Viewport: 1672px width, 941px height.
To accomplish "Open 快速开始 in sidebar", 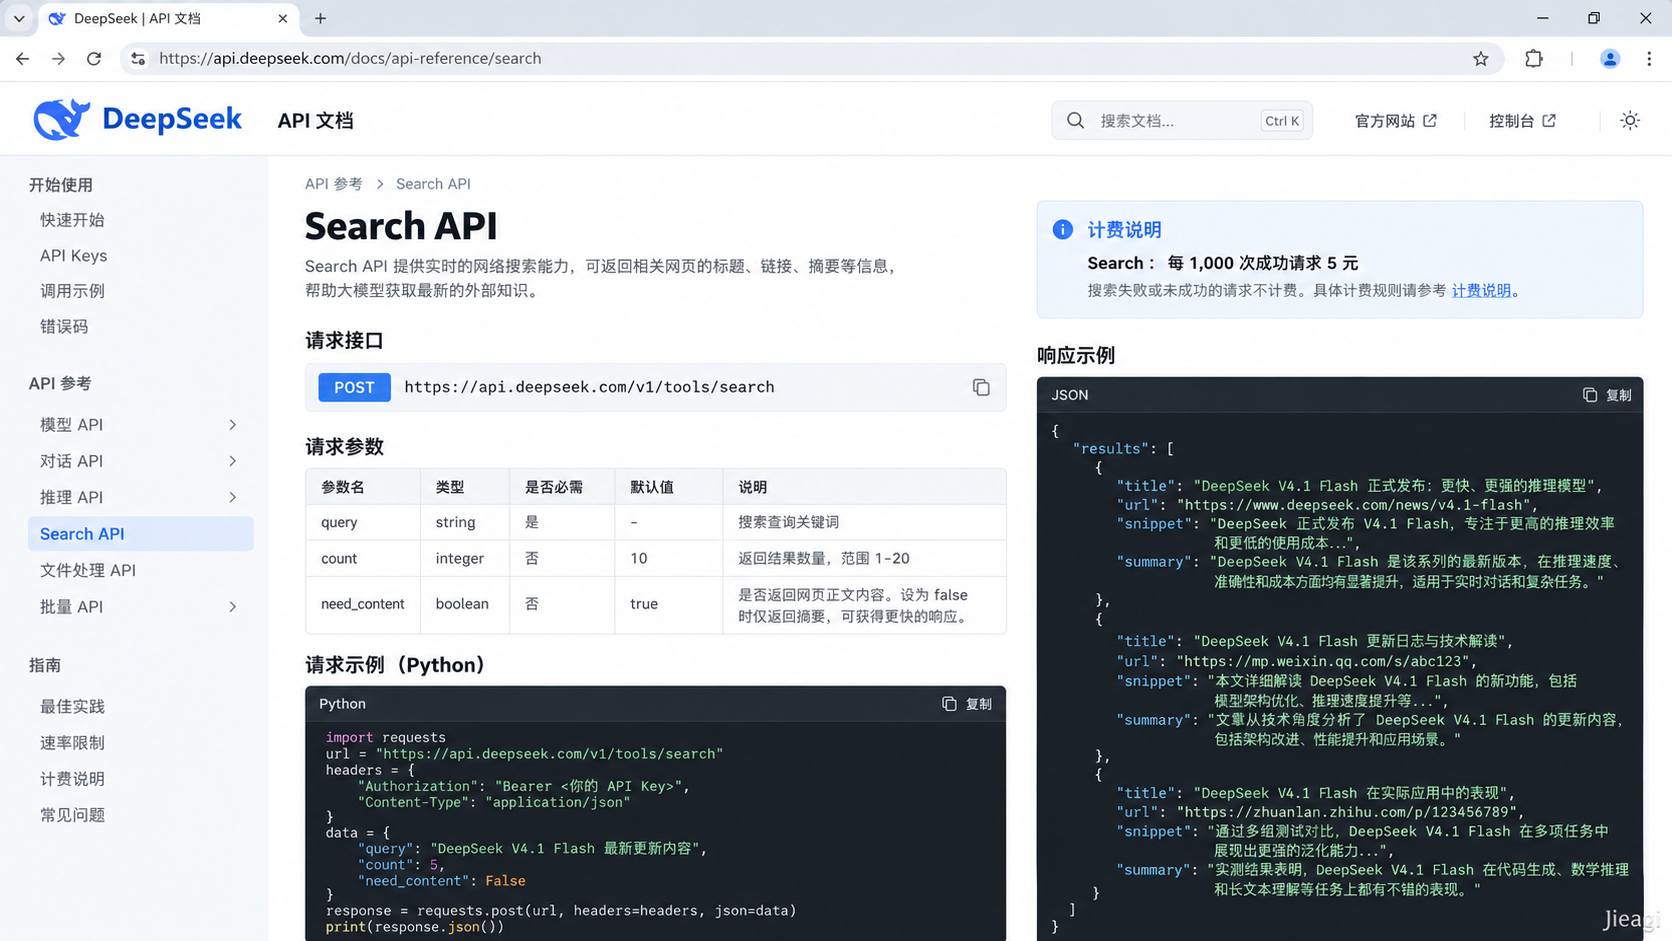I will coord(72,220).
